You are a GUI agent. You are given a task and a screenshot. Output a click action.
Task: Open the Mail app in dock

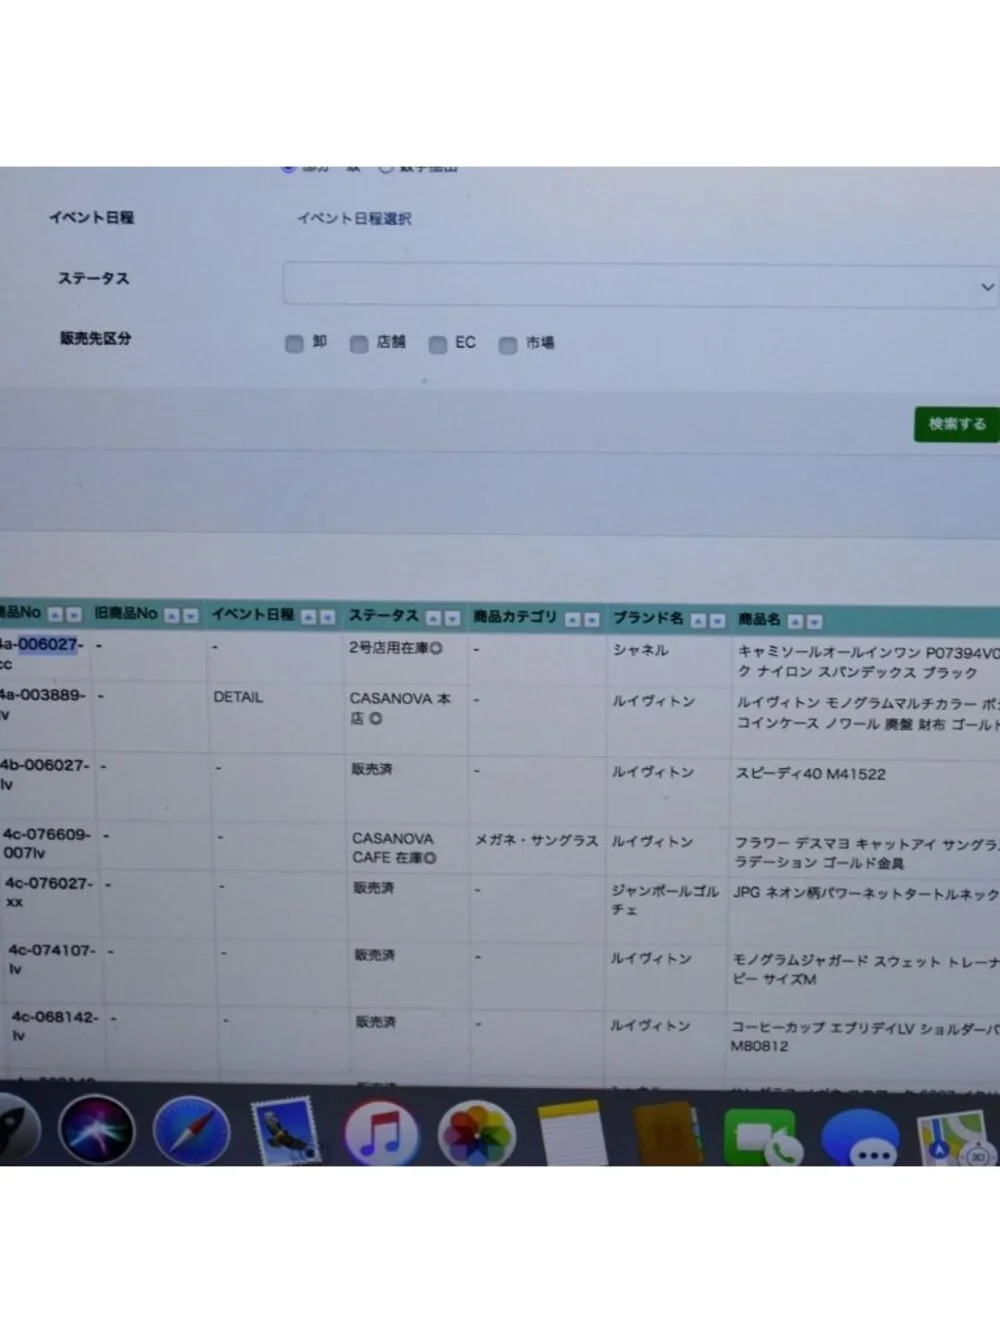pos(286,1132)
